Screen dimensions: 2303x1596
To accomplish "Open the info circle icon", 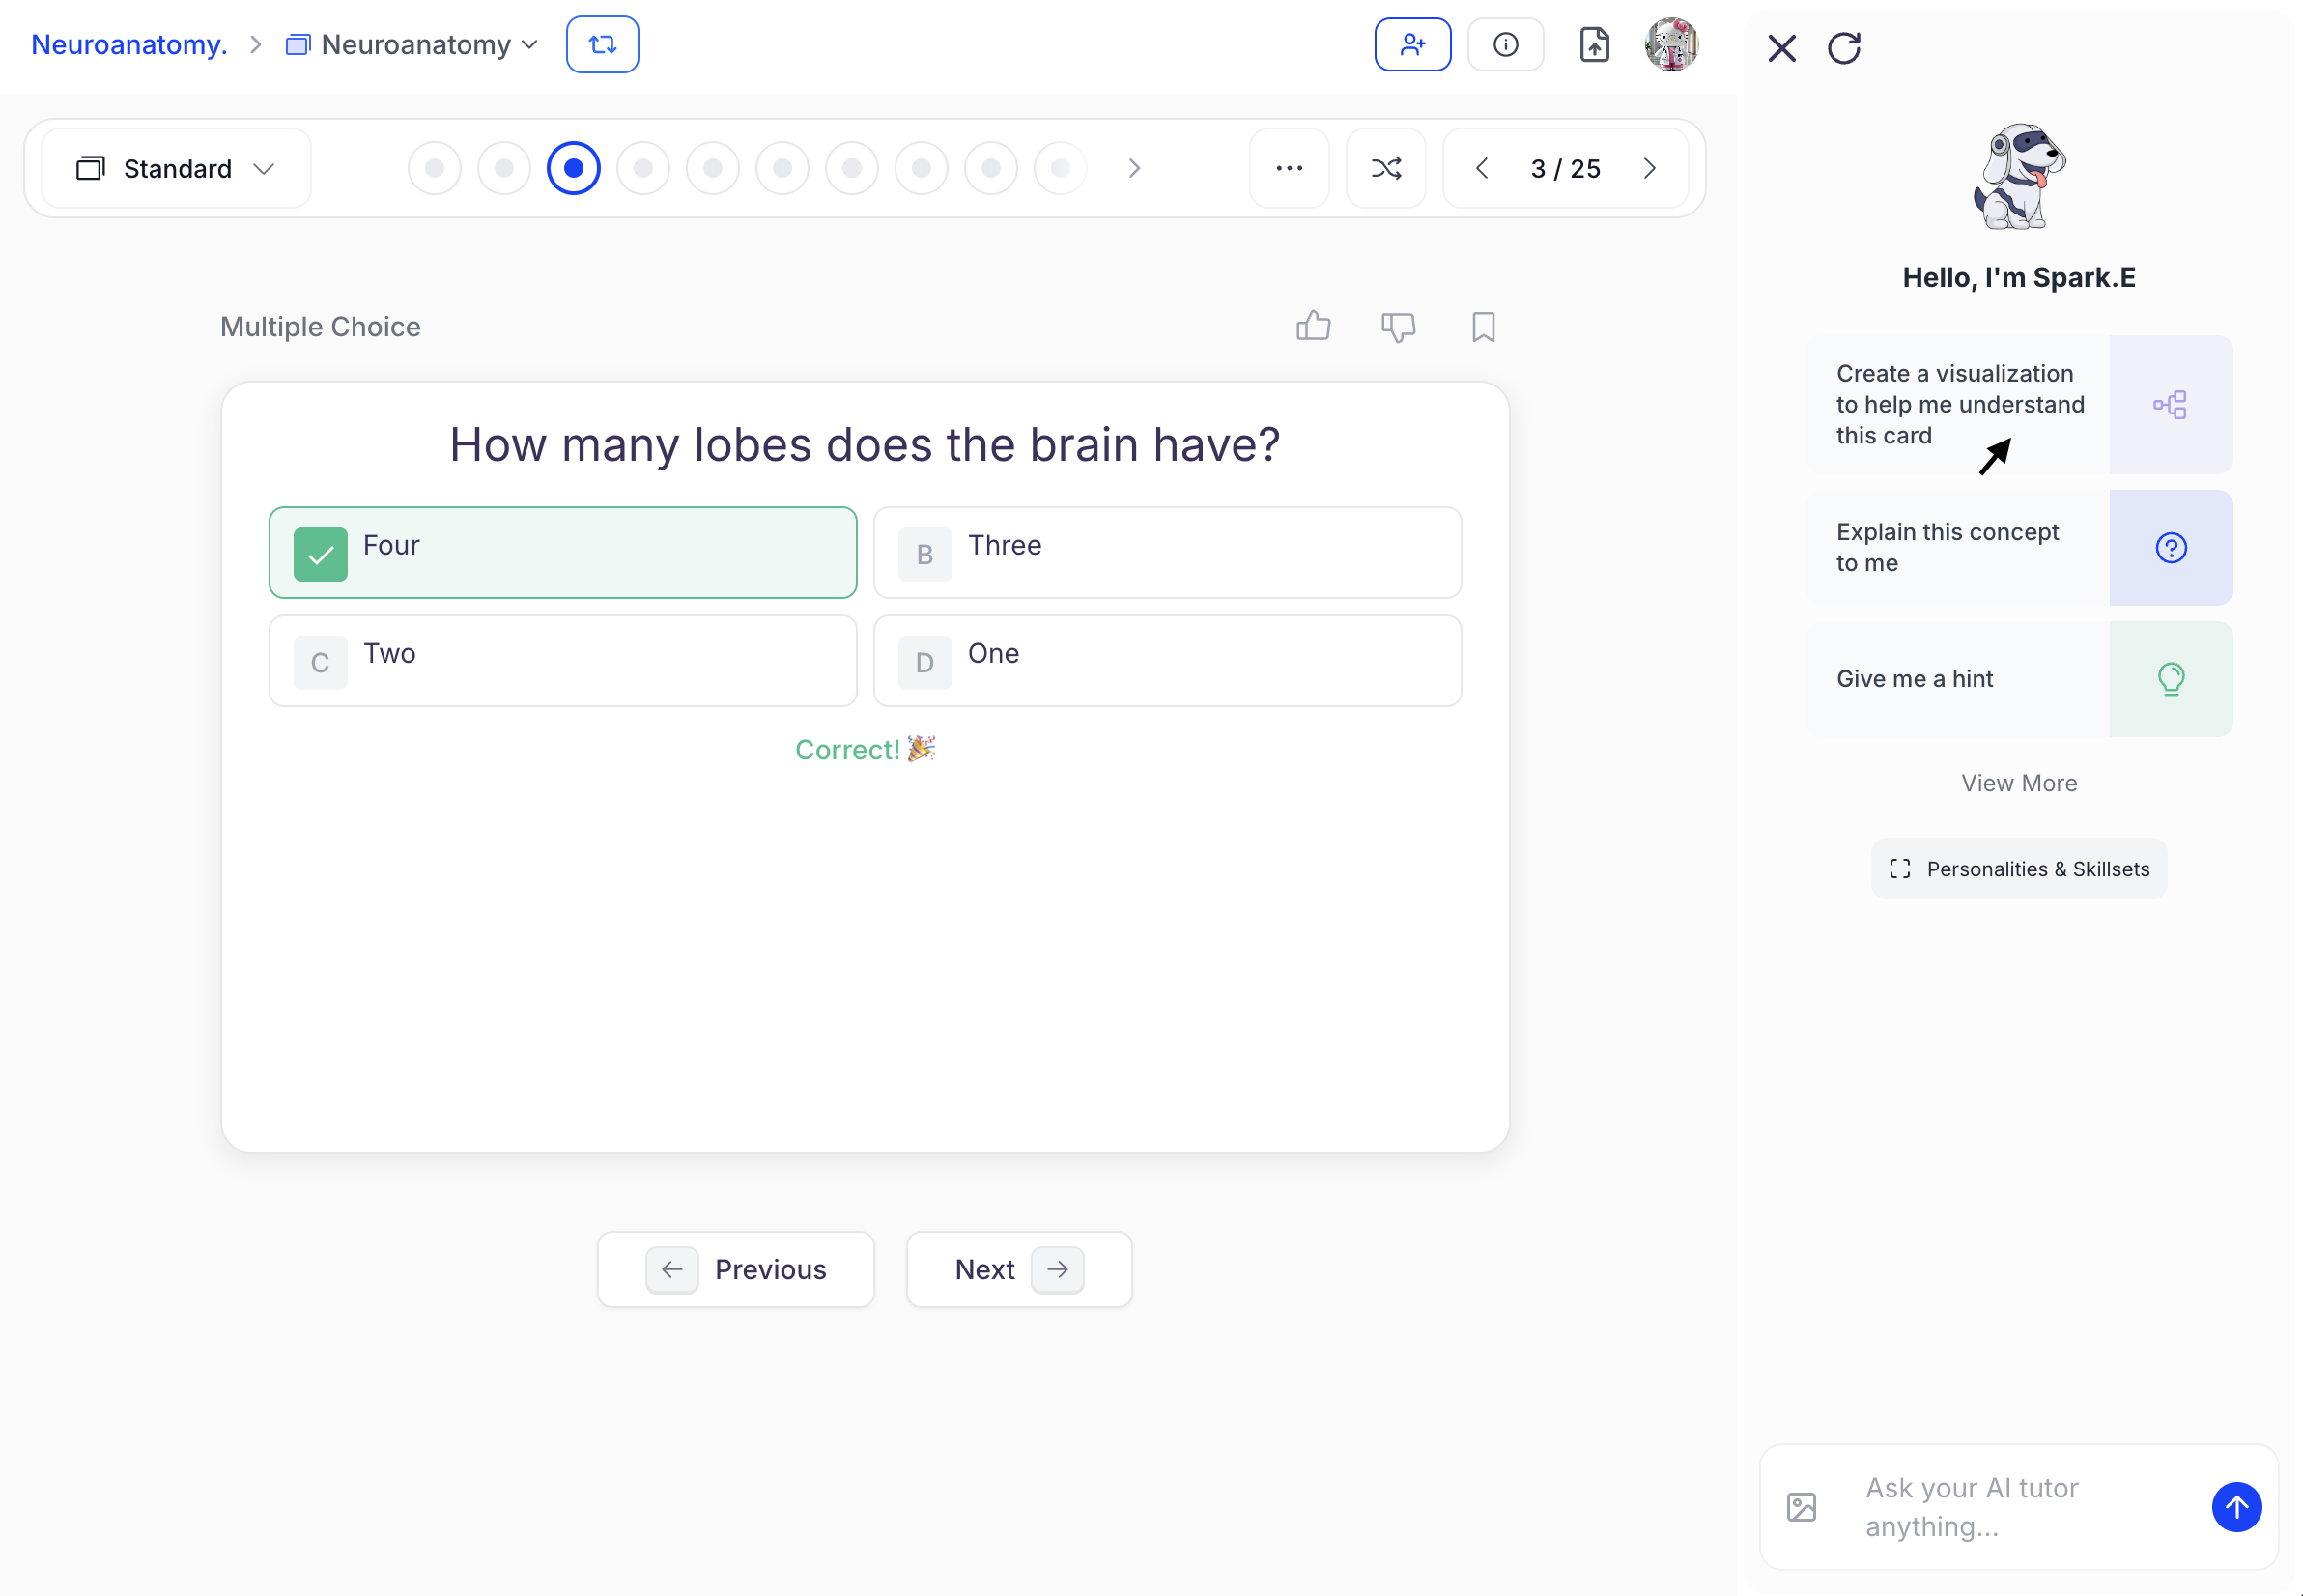I will (x=1505, y=45).
